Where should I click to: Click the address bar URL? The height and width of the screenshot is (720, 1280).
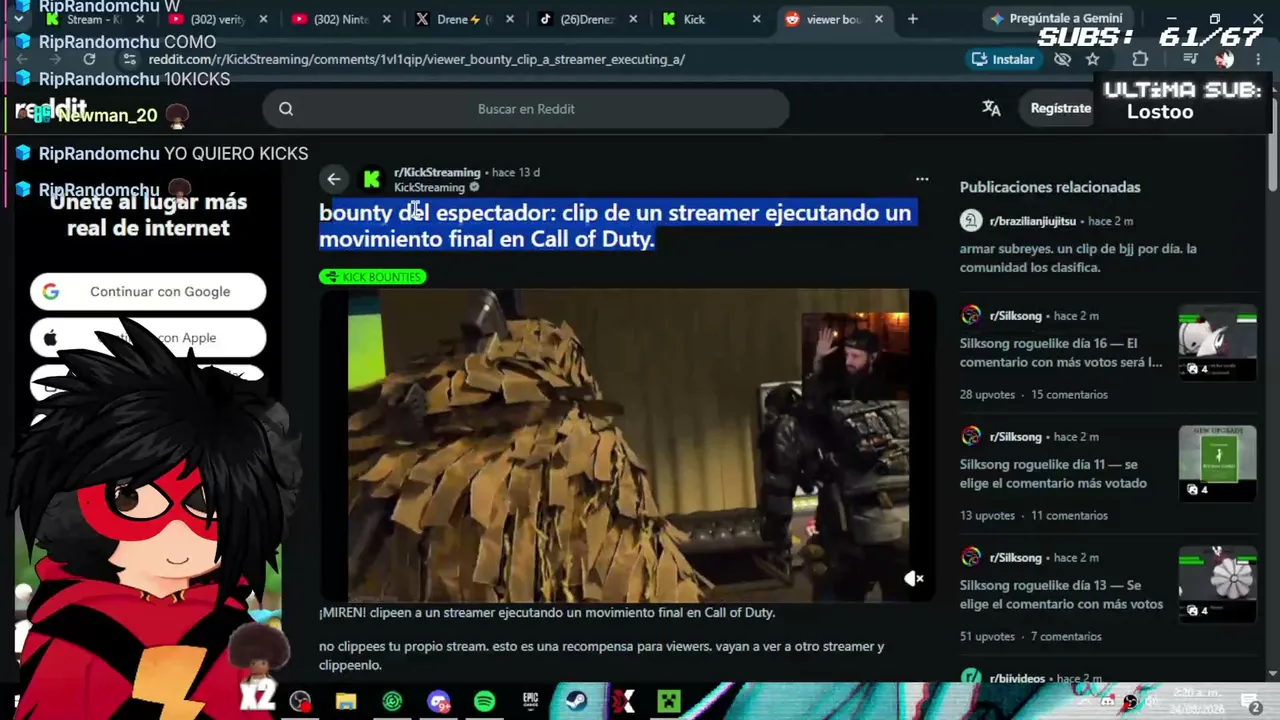pyautogui.click(x=416, y=59)
